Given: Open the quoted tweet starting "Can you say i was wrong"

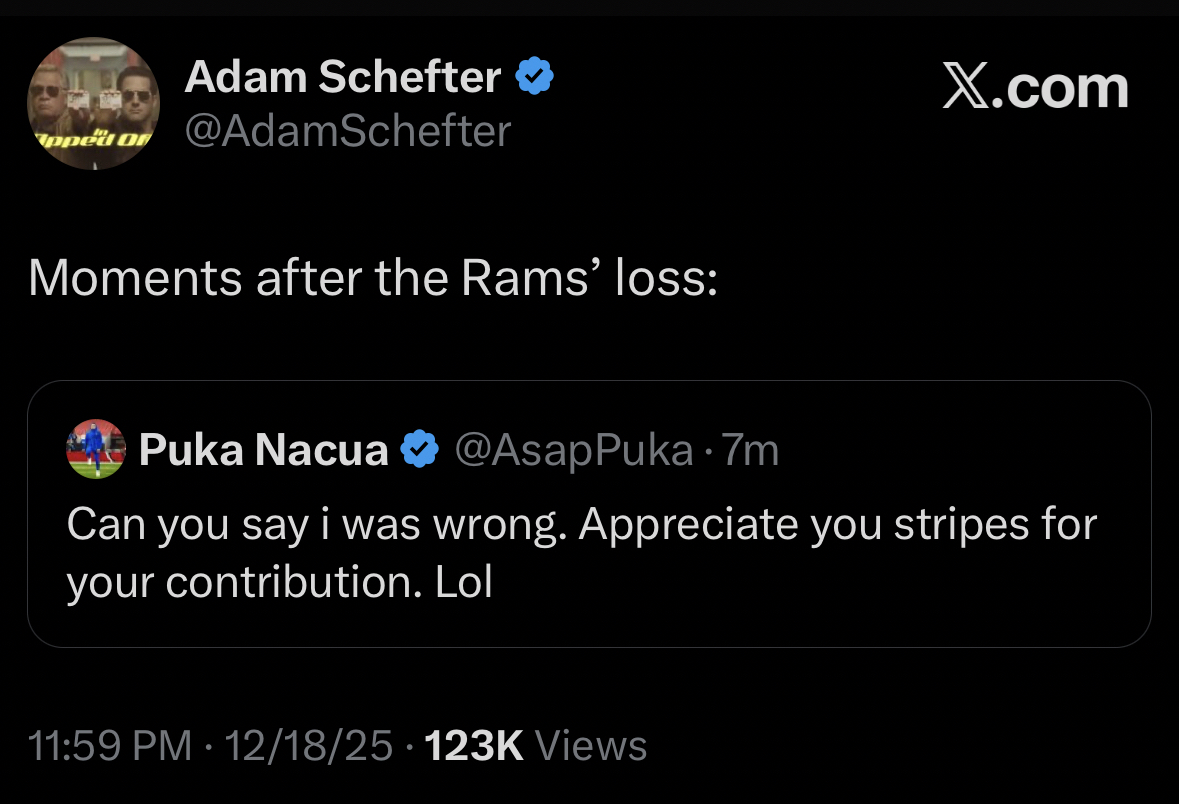Looking at the screenshot, I should (580, 525).
